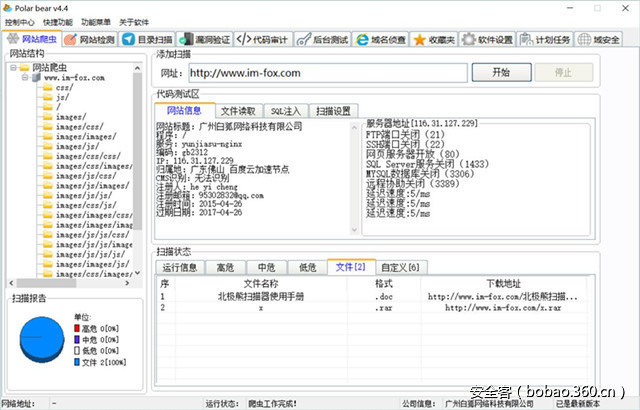Screen dimensions: 640x410
Task: Open the 代码审计 code audit tab
Action: [x=263, y=40]
